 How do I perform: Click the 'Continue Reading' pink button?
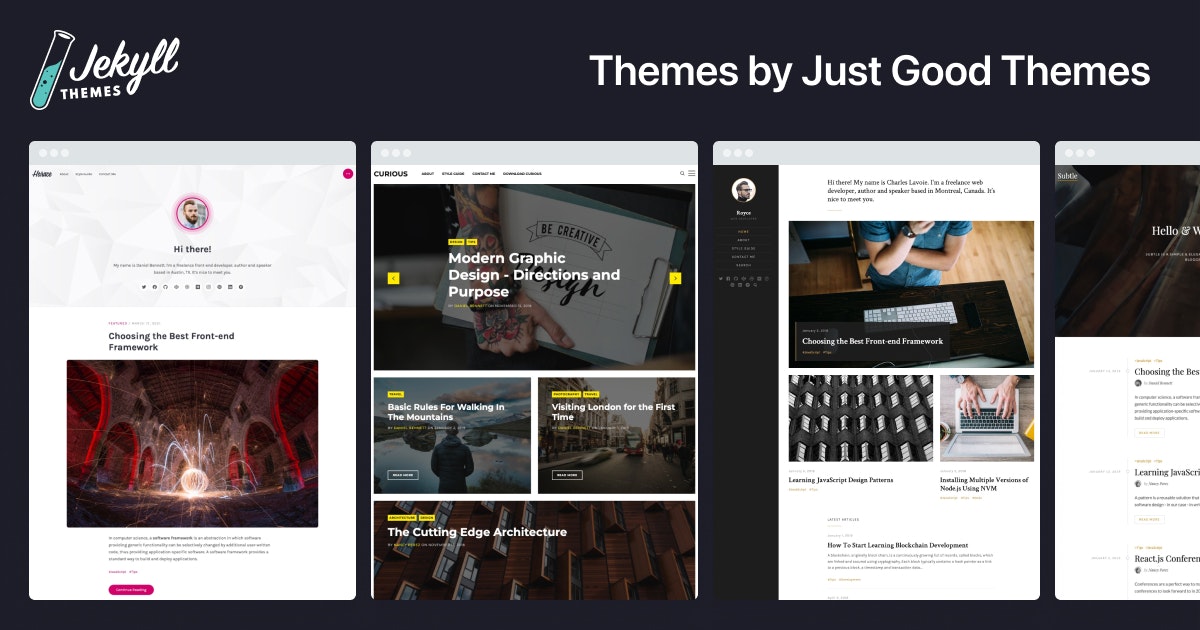coord(132,589)
